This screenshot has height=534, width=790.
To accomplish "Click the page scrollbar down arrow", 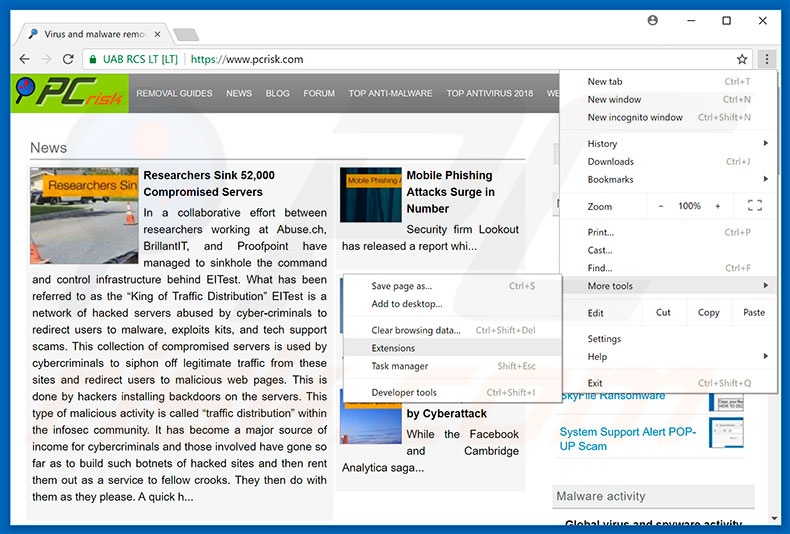I will [x=774, y=518].
